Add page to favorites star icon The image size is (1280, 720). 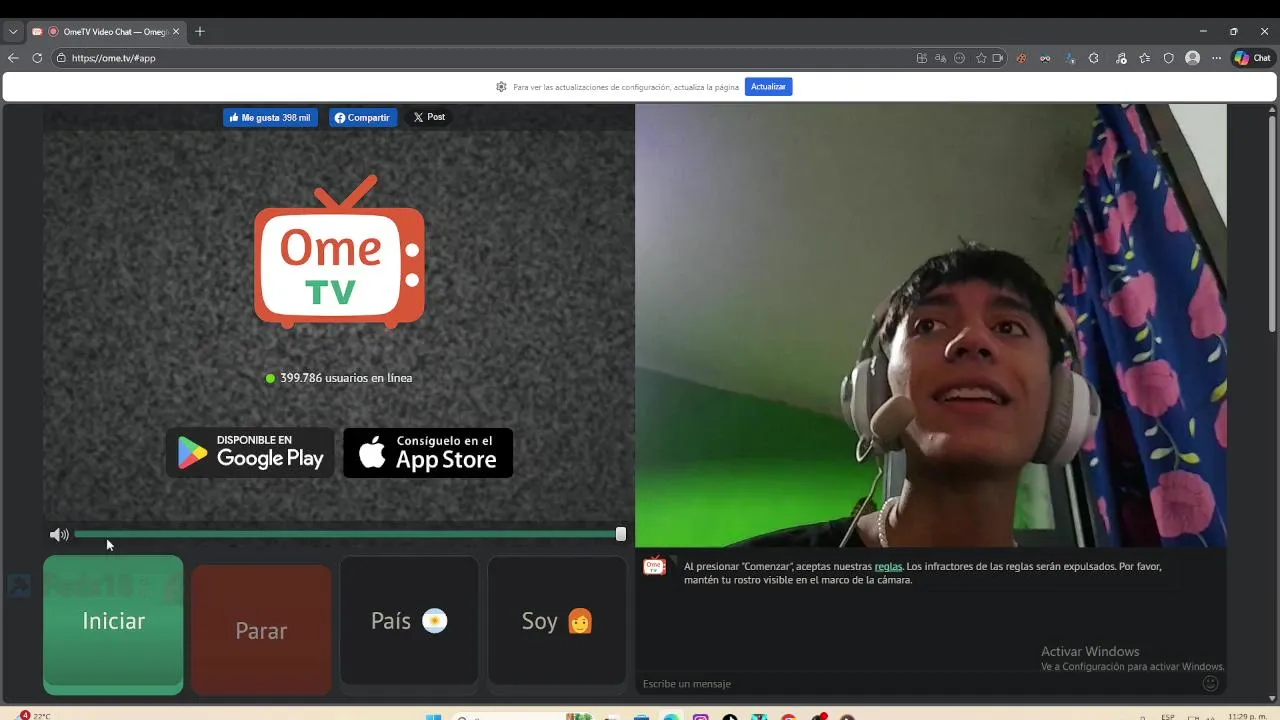981,58
